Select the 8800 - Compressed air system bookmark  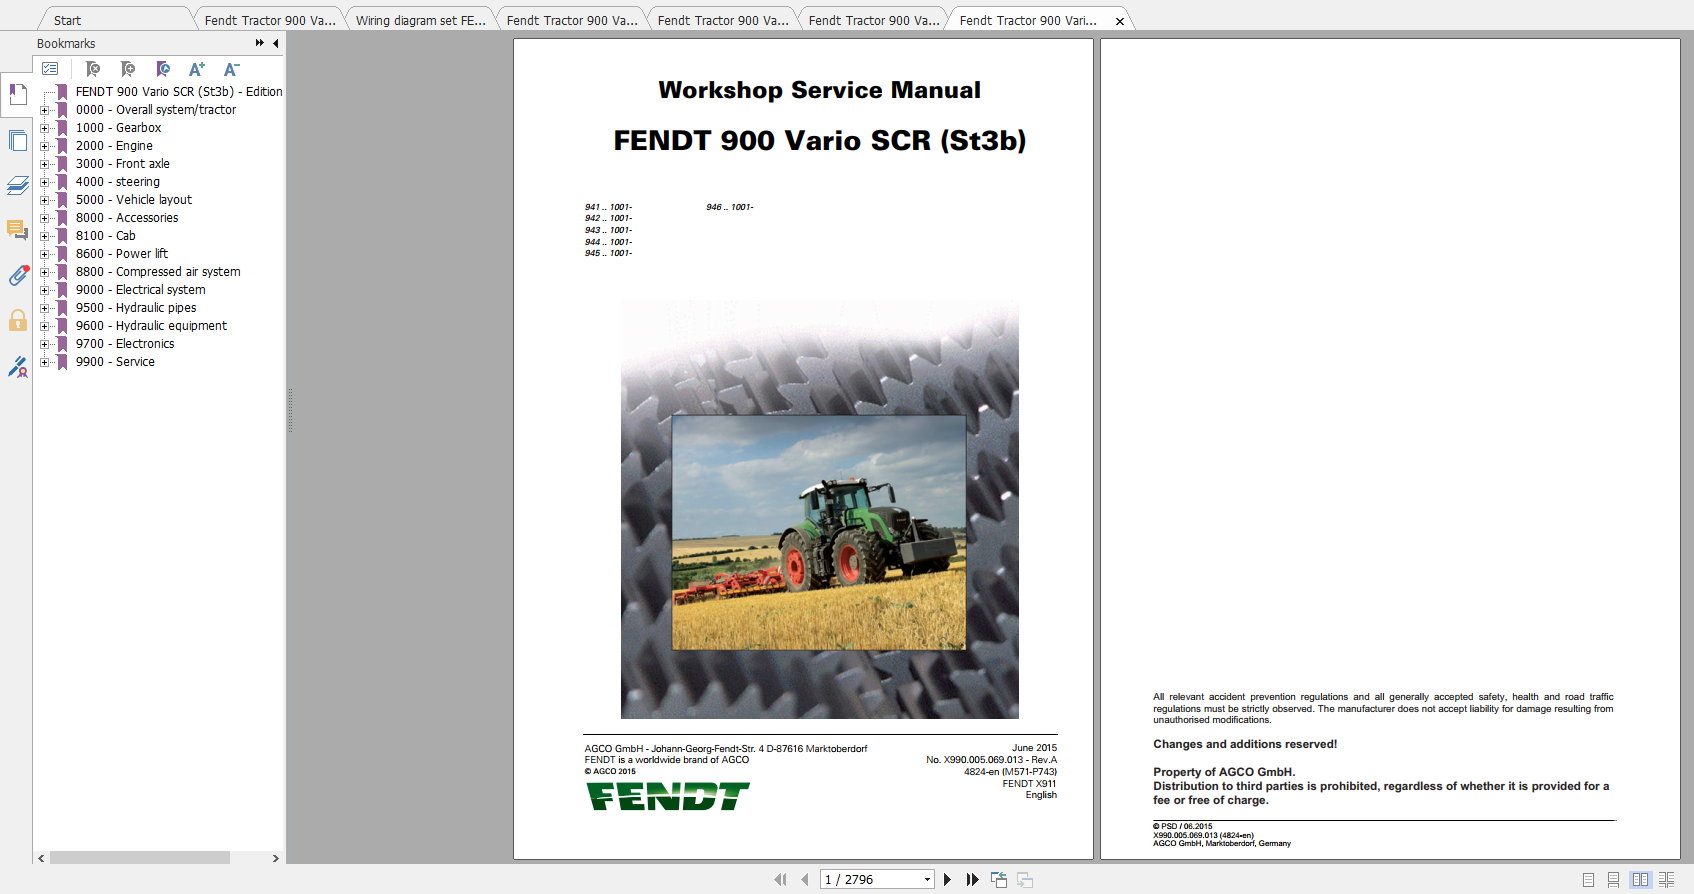tap(158, 272)
